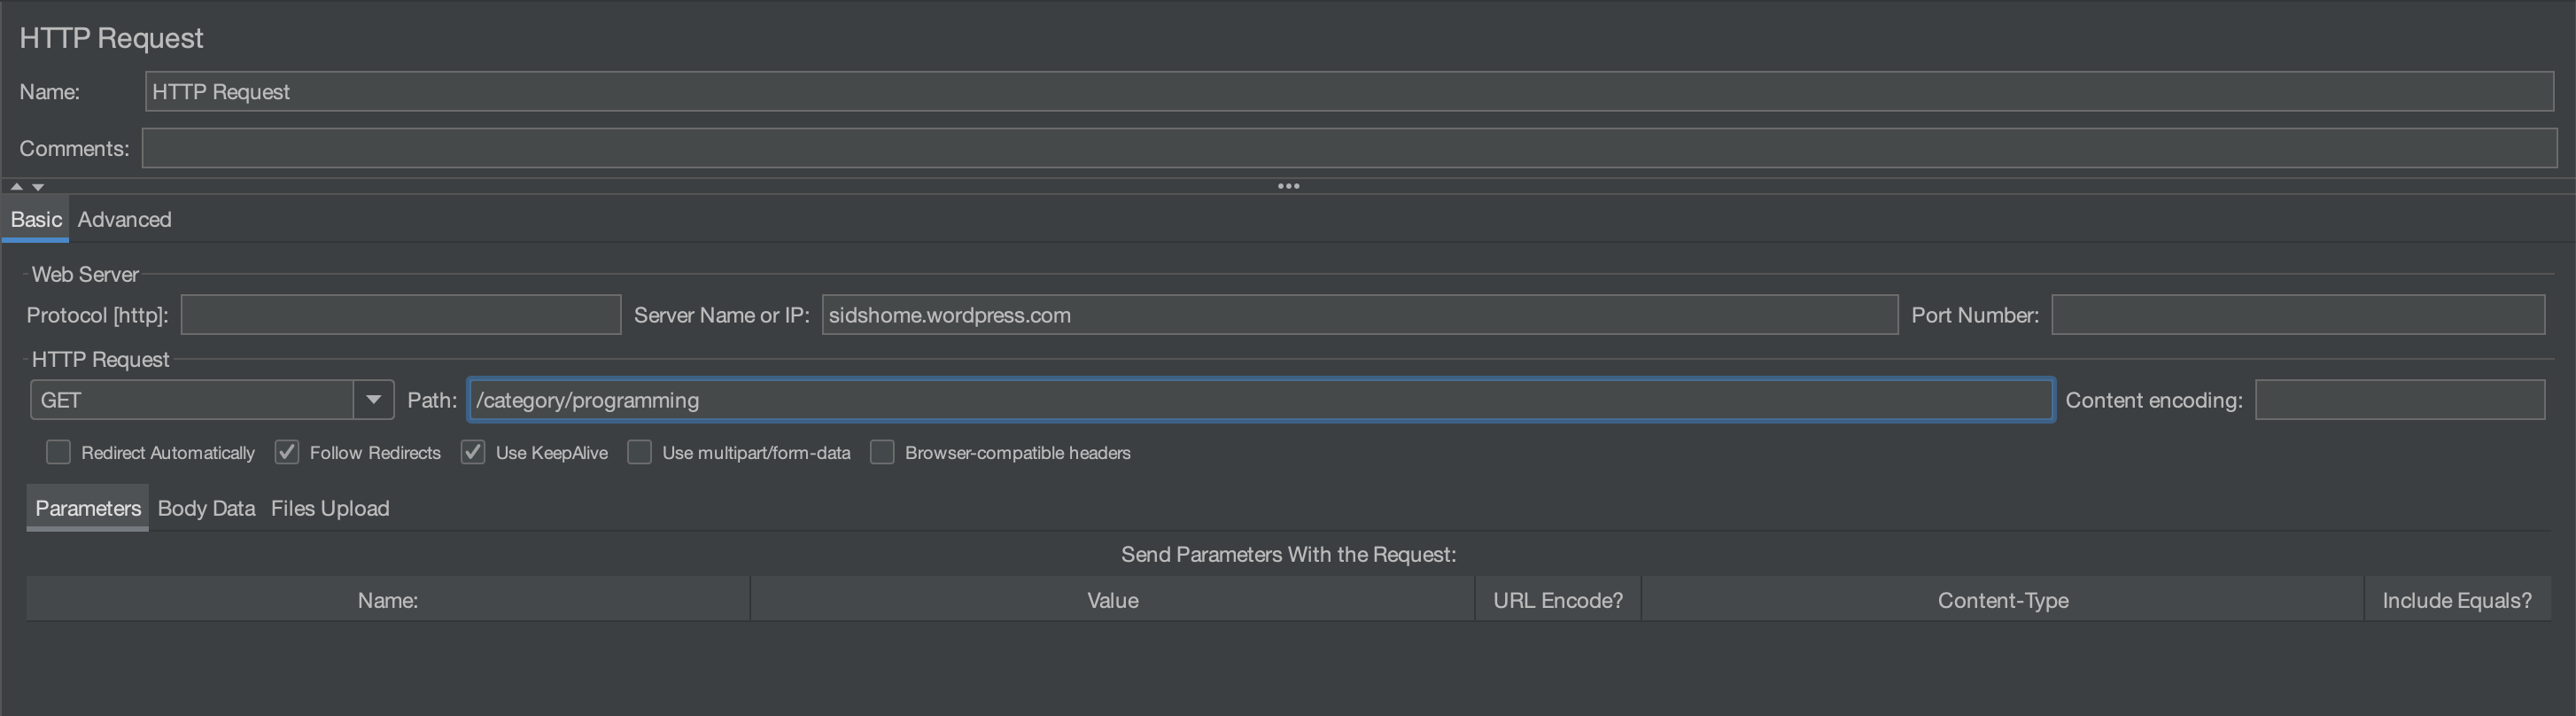
Task: Switch to the Files Upload tab
Action: click(330, 508)
